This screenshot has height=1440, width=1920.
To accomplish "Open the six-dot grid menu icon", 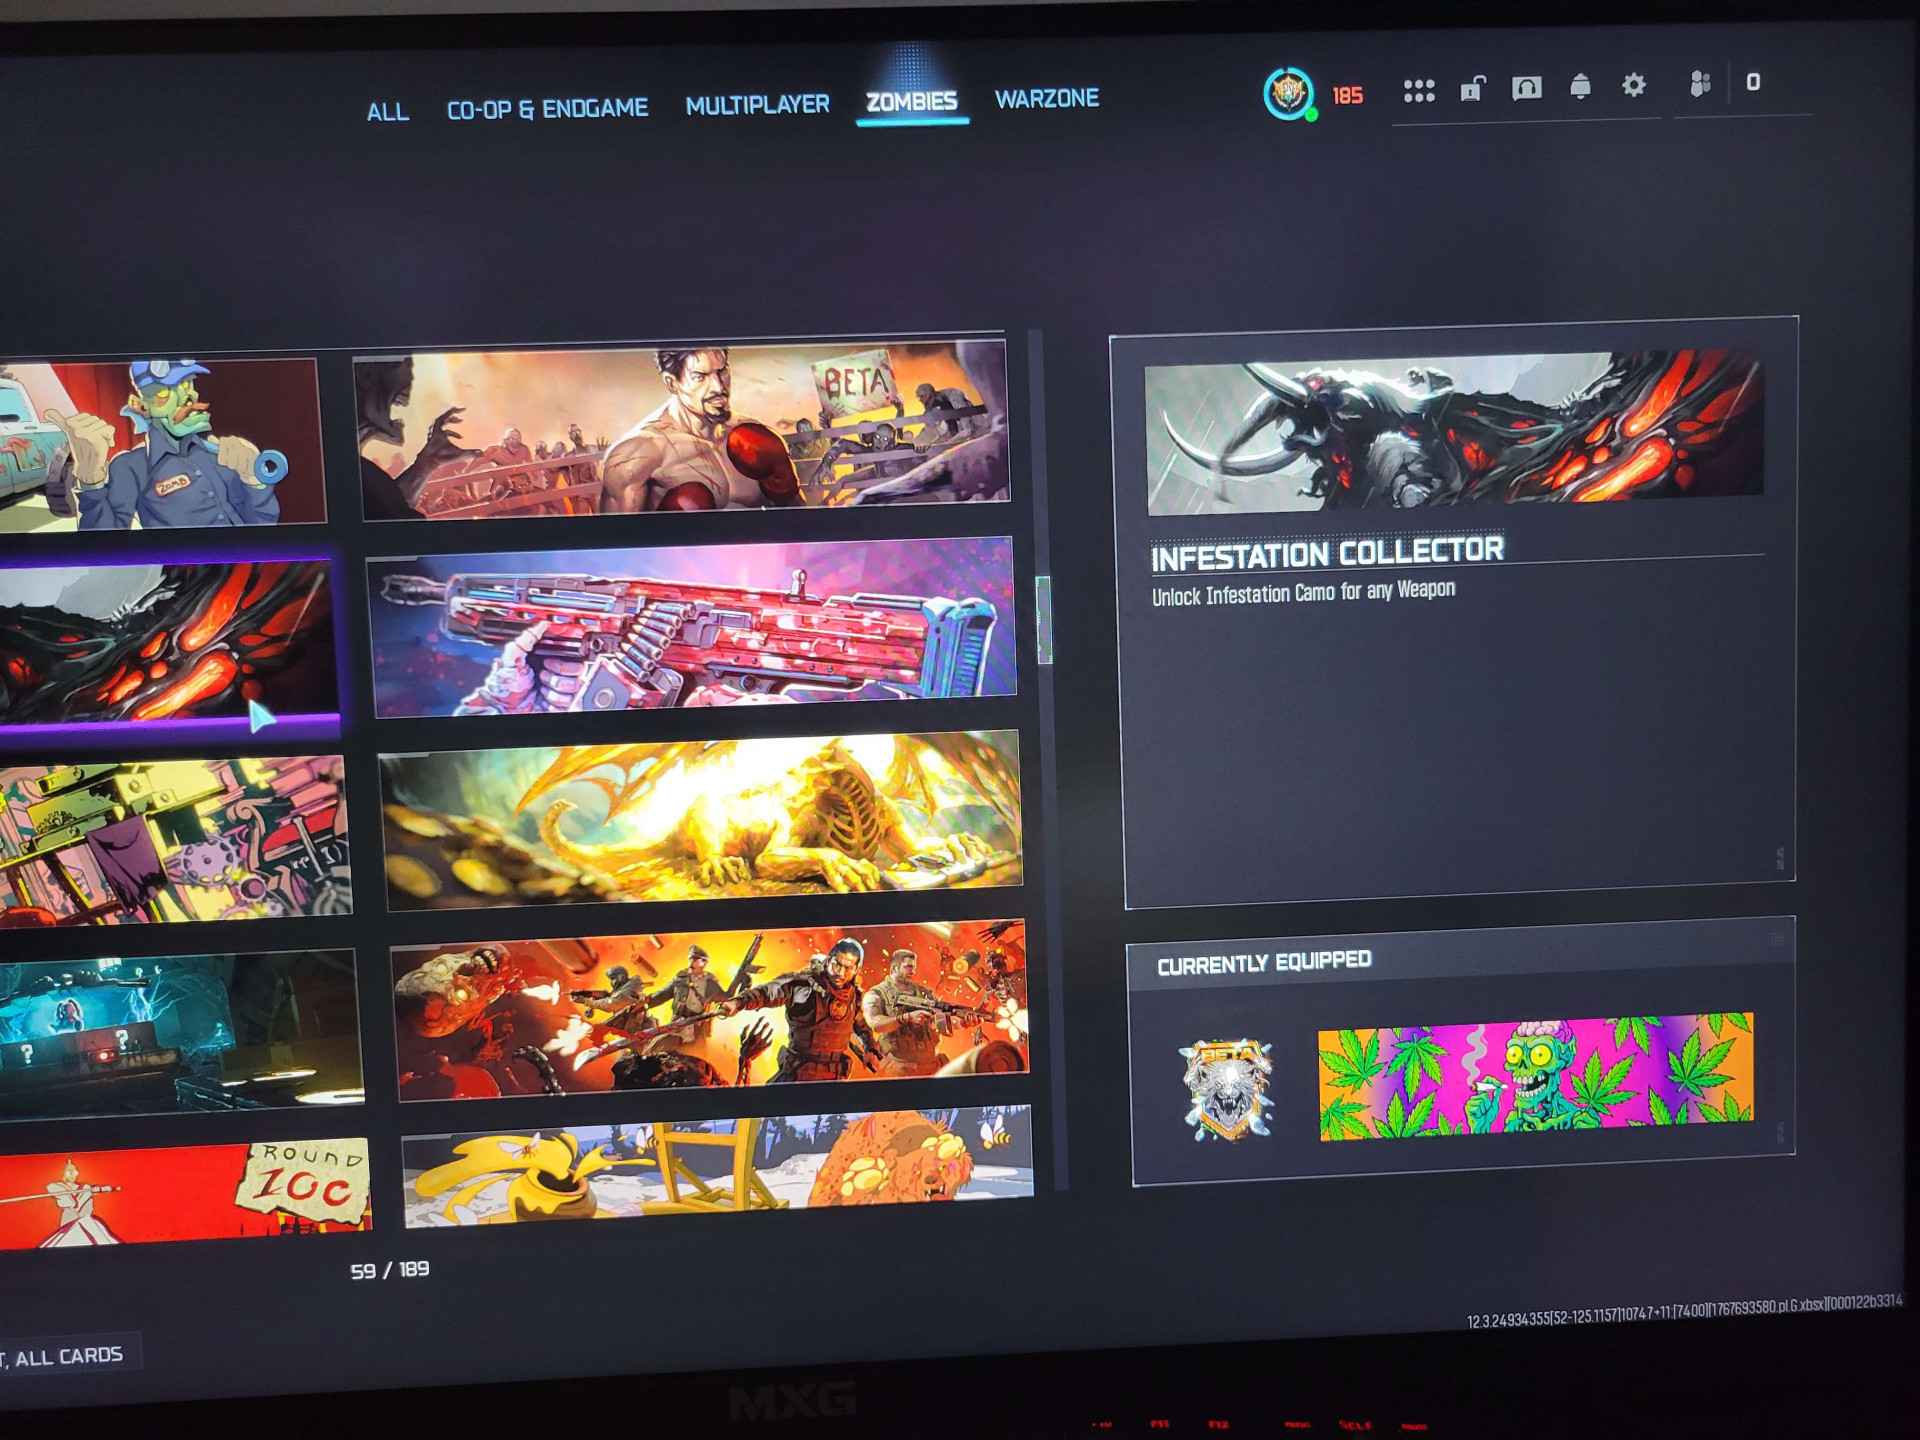I will pos(1418,91).
